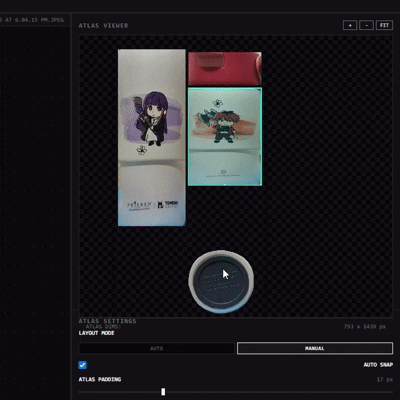Select the AUTO layout mode
Image resolution: width=400 pixels, height=400 pixels.
click(156, 348)
